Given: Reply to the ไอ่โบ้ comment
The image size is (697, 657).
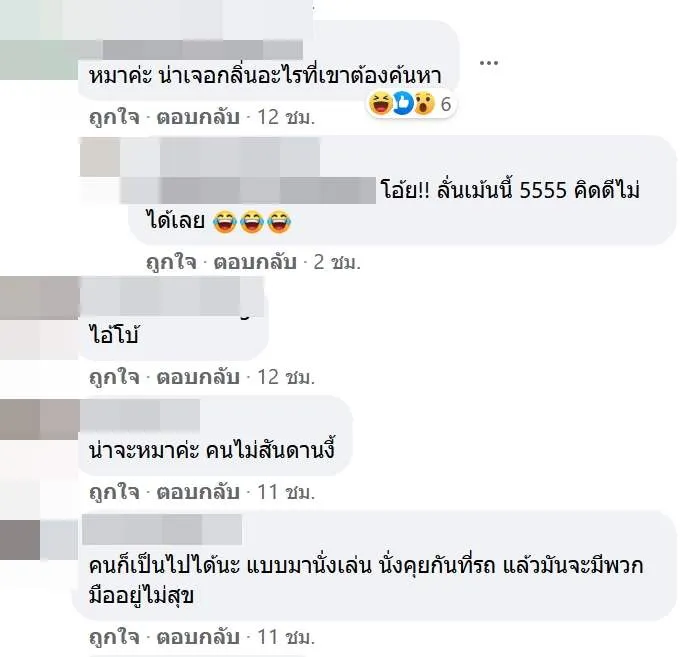Looking at the screenshot, I should click(198, 377).
